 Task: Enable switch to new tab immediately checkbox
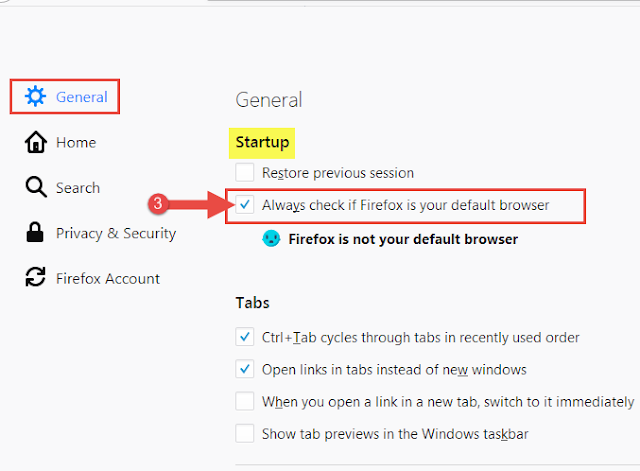(244, 401)
